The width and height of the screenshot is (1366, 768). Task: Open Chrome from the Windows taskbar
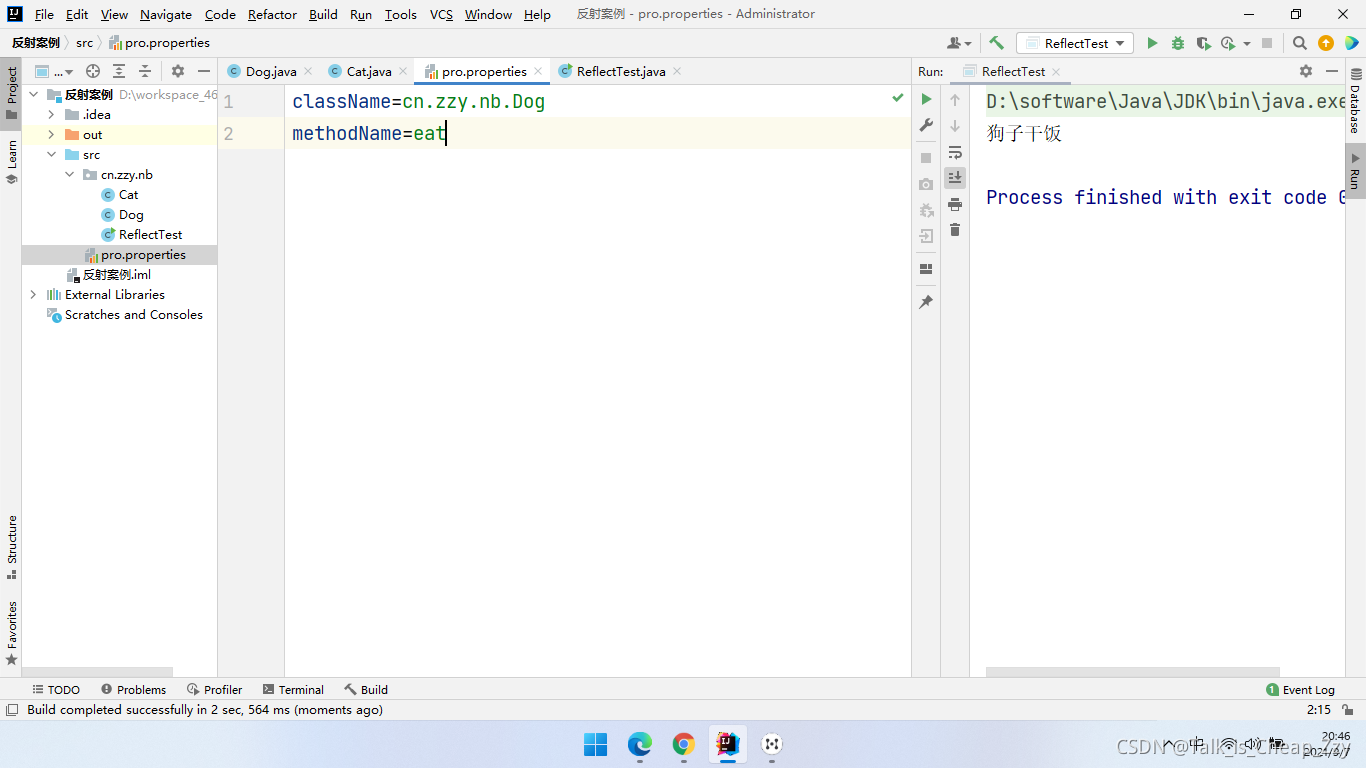click(684, 744)
